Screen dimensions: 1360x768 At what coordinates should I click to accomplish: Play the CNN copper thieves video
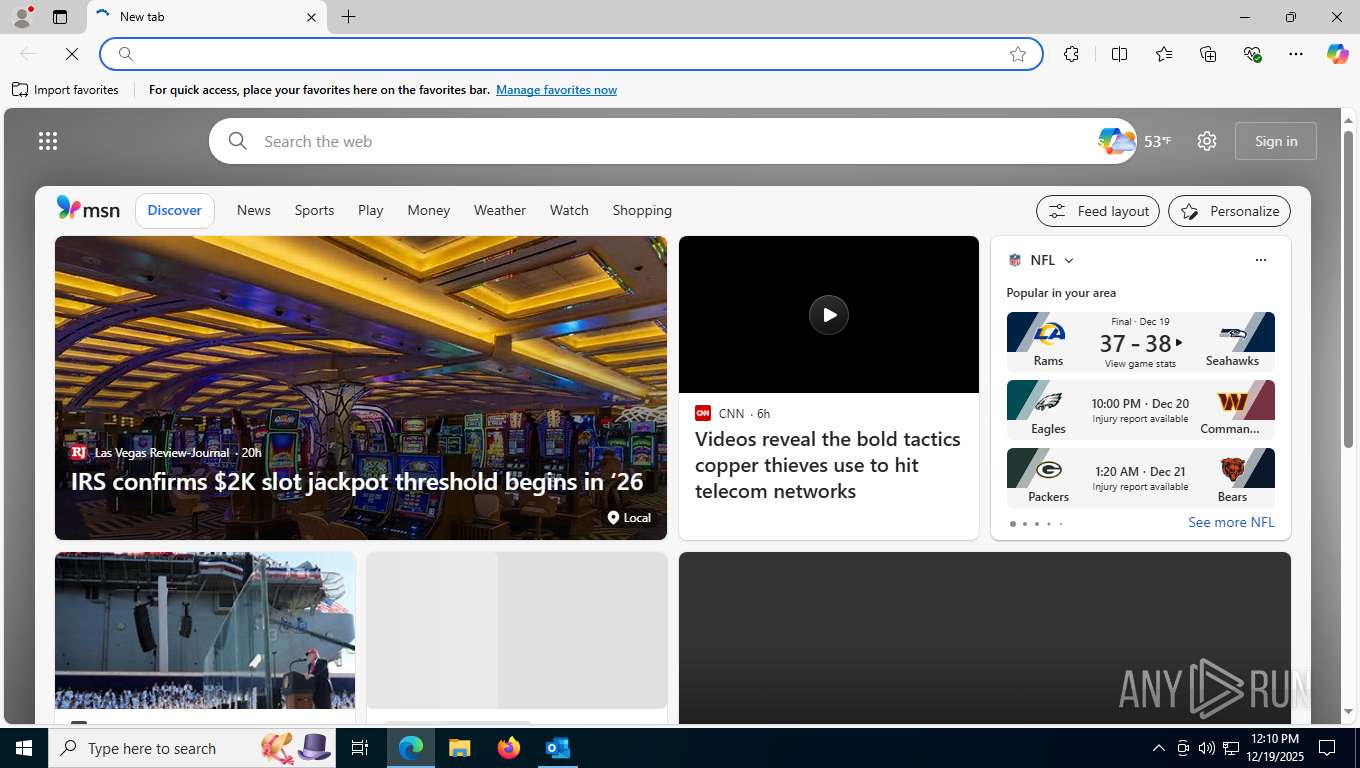click(x=829, y=315)
